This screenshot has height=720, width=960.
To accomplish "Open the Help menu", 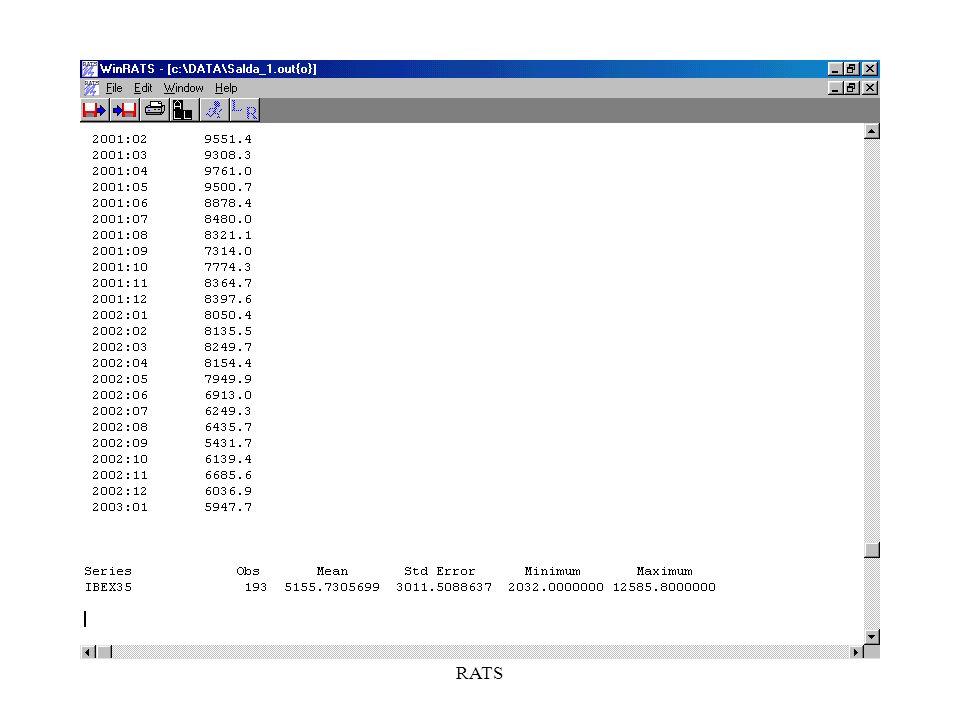I will tap(226, 88).
